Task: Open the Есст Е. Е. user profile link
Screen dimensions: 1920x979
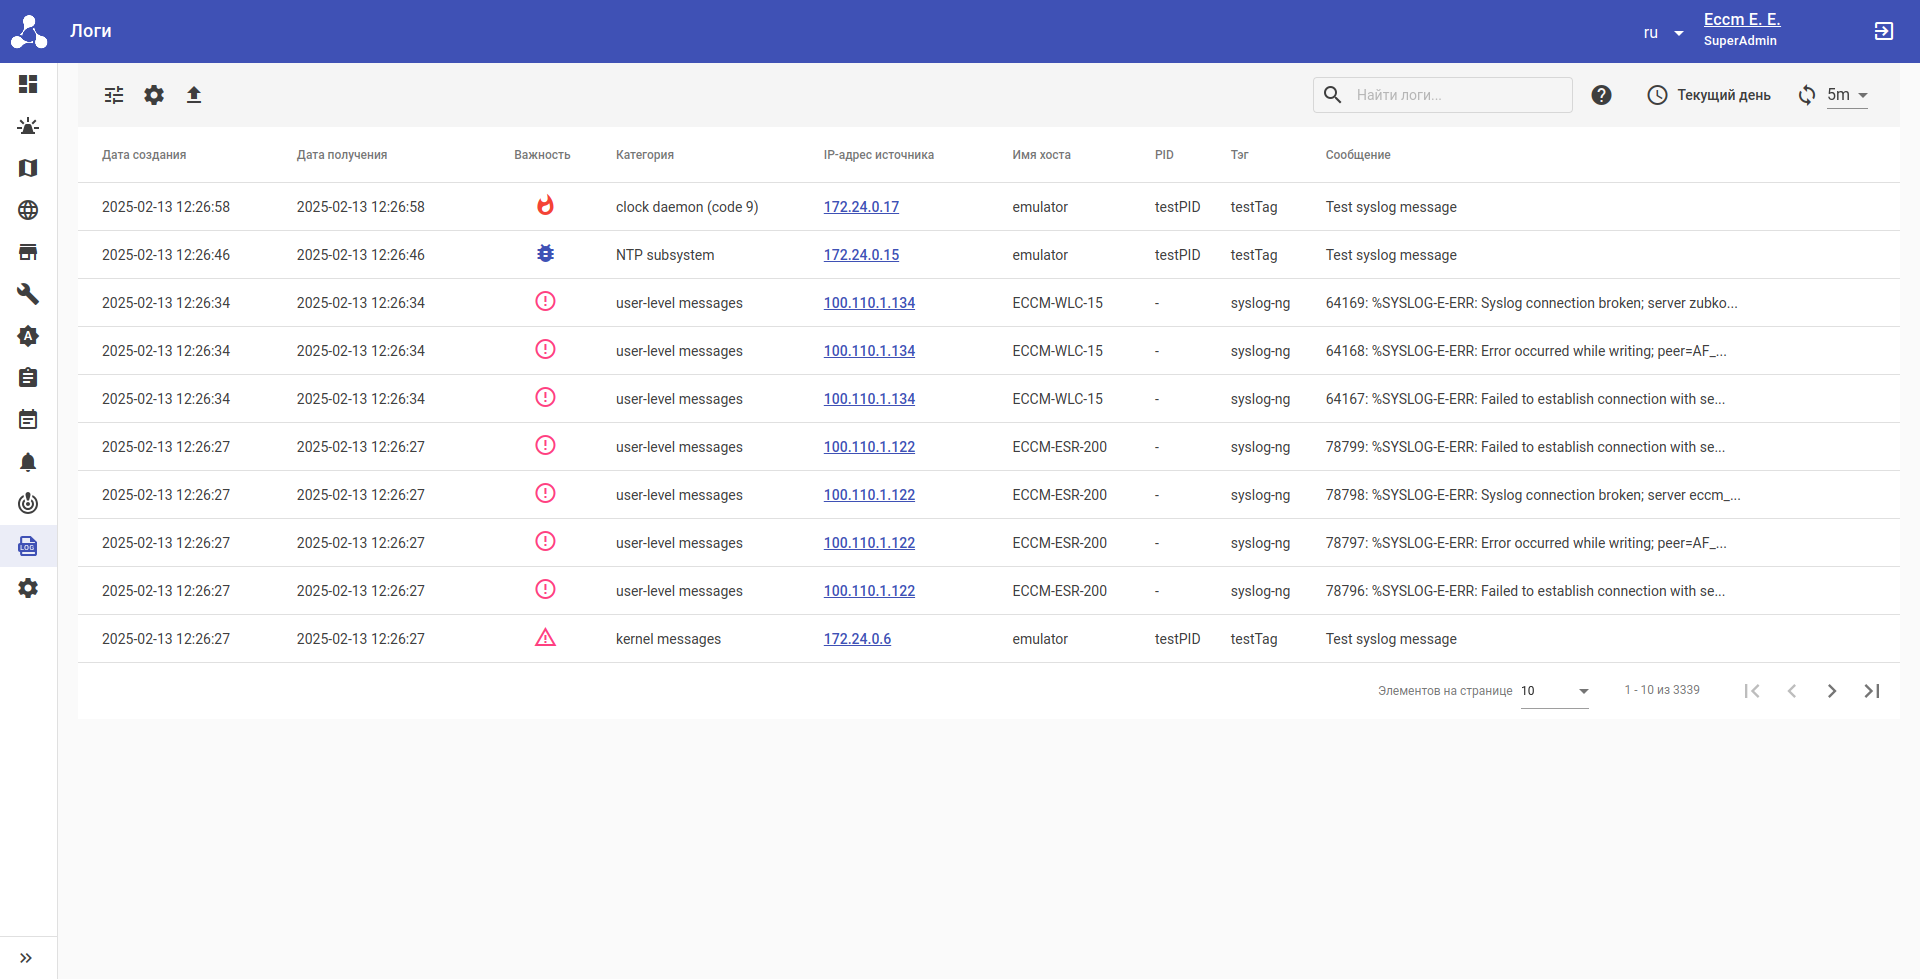Action: coord(1741,20)
